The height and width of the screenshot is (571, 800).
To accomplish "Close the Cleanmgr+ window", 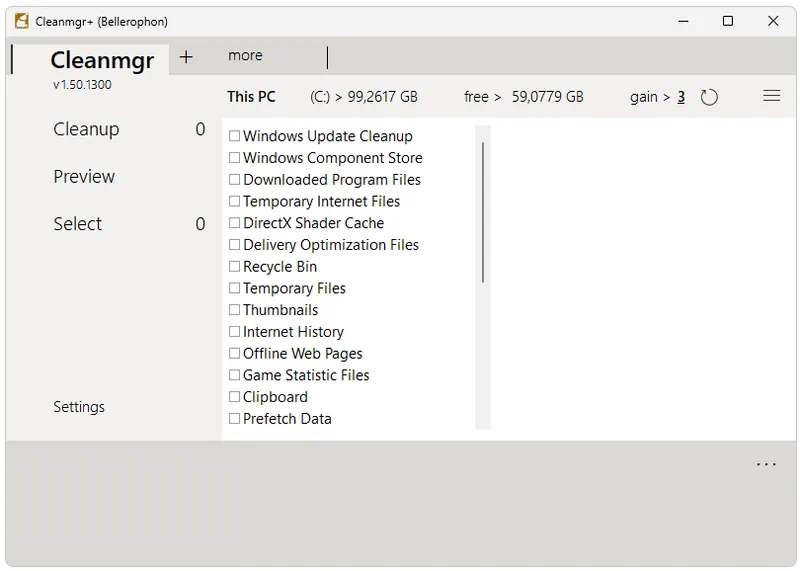I will coord(773,21).
